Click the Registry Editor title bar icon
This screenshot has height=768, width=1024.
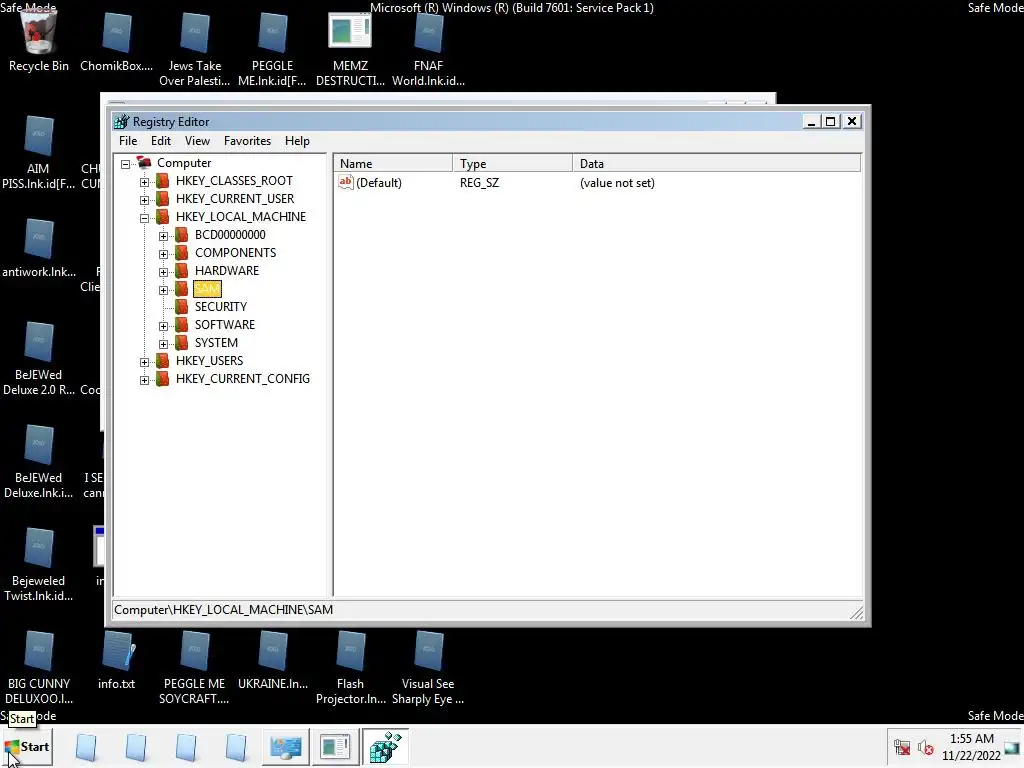click(x=121, y=121)
